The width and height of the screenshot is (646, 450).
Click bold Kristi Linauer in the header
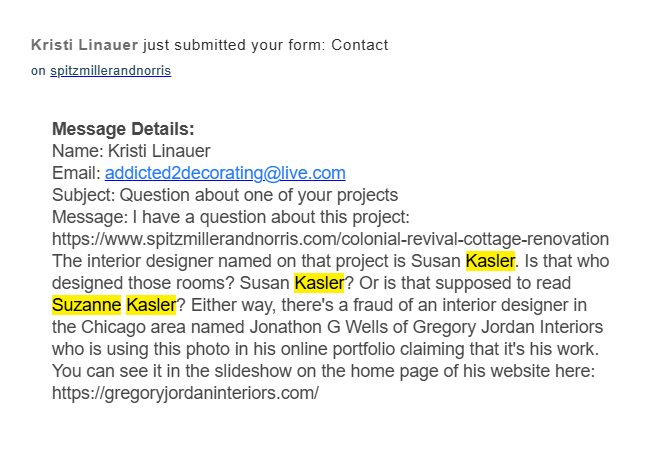[84, 45]
